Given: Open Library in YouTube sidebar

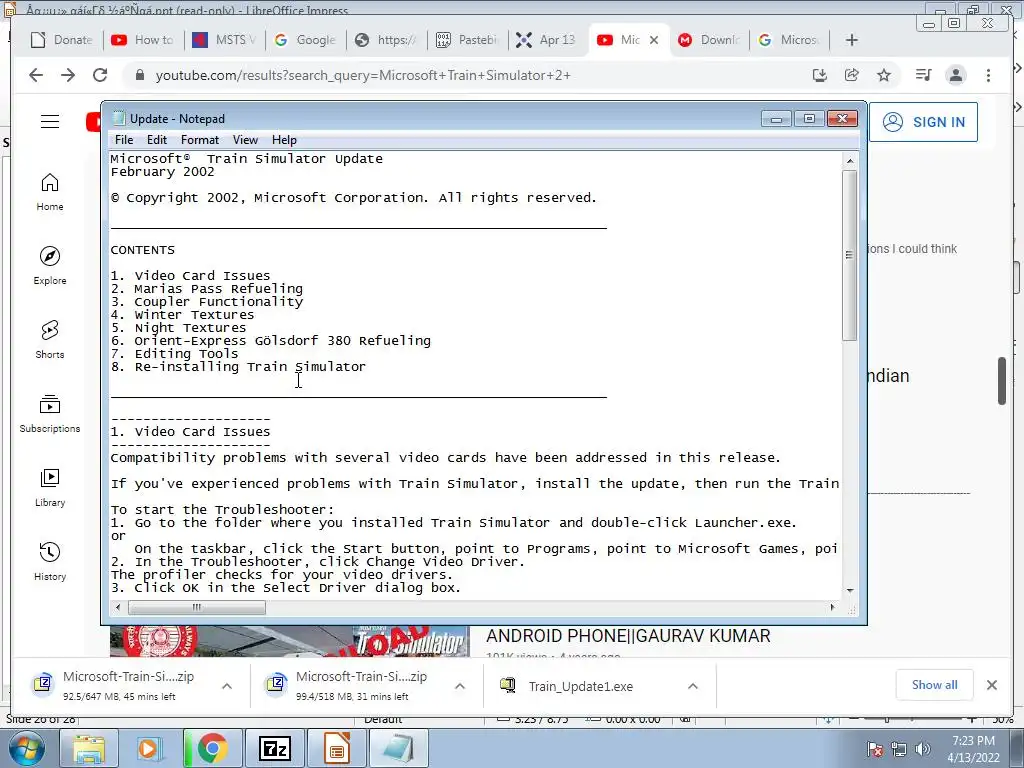Looking at the screenshot, I should (50, 488).
